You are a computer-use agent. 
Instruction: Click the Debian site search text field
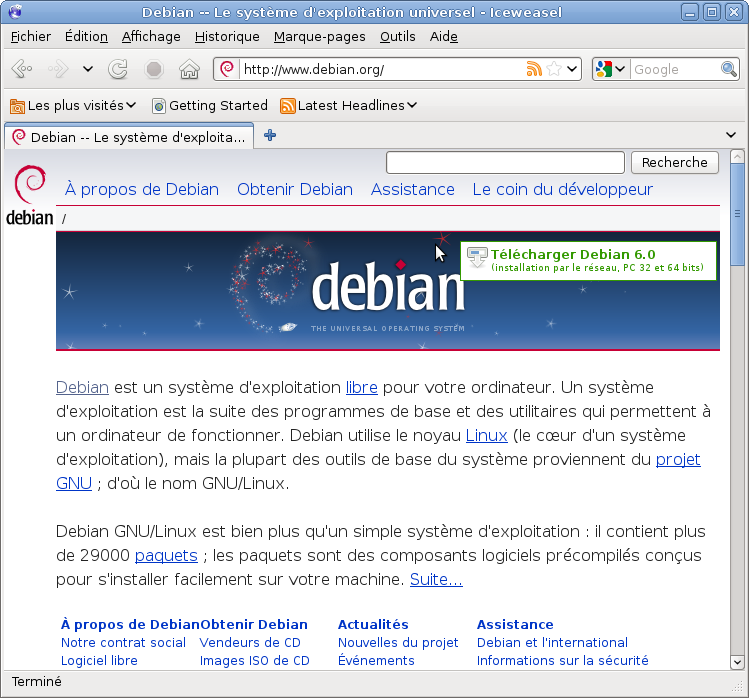[x=505, y=162]
